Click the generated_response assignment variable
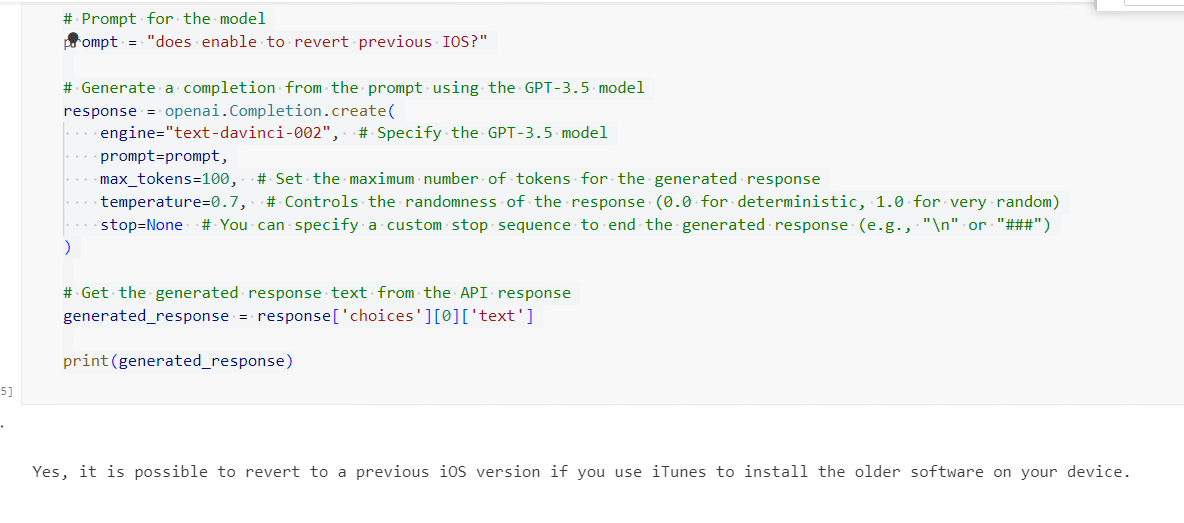The height and width of the screenshot is (523, 1184). point(146,316)
